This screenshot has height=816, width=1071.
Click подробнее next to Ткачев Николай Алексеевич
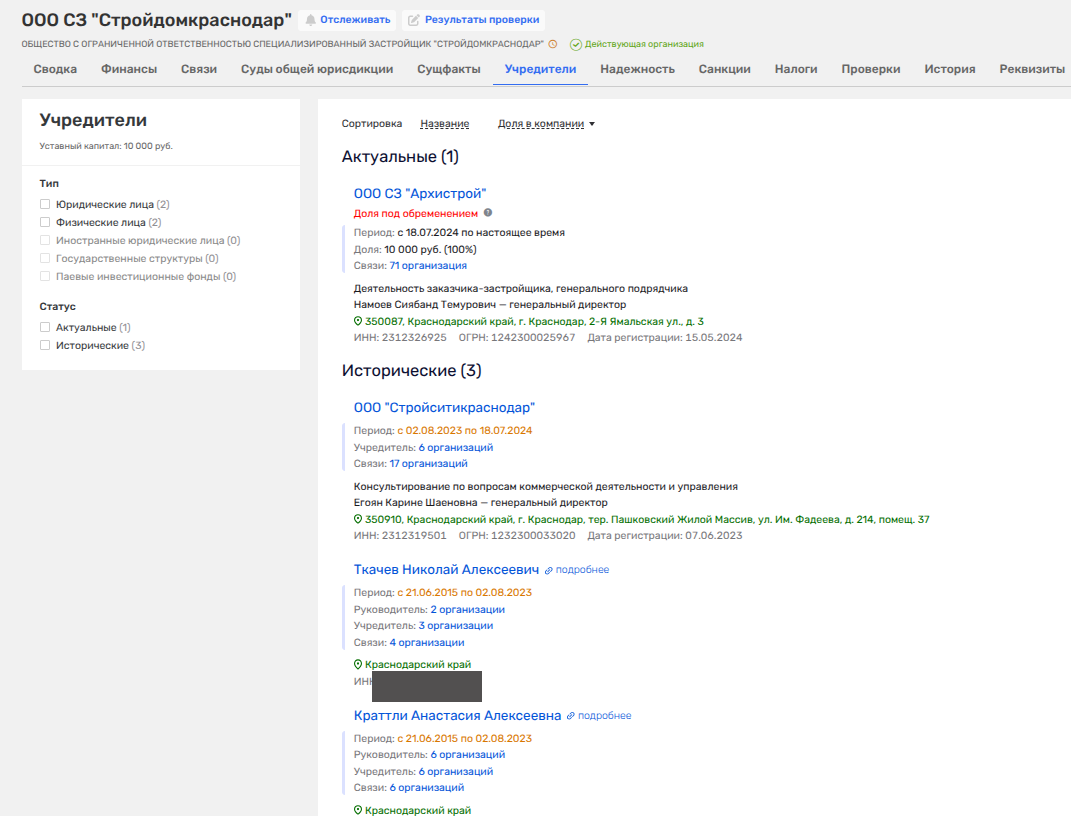[x=582, y=569]
